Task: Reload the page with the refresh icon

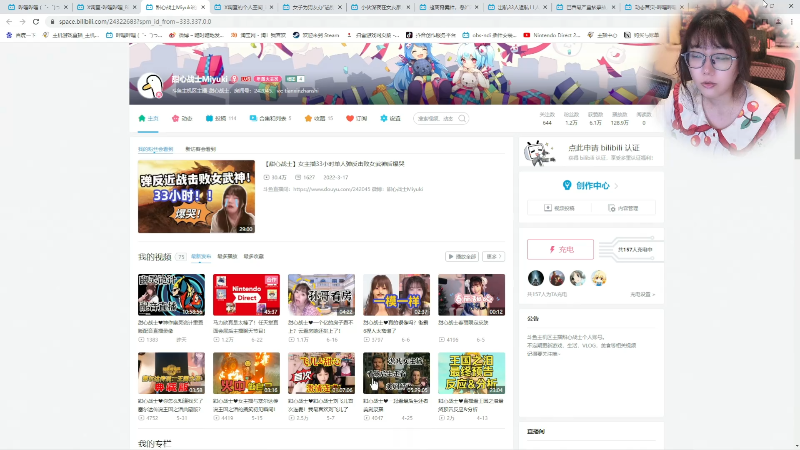Action: click(36, 21)
